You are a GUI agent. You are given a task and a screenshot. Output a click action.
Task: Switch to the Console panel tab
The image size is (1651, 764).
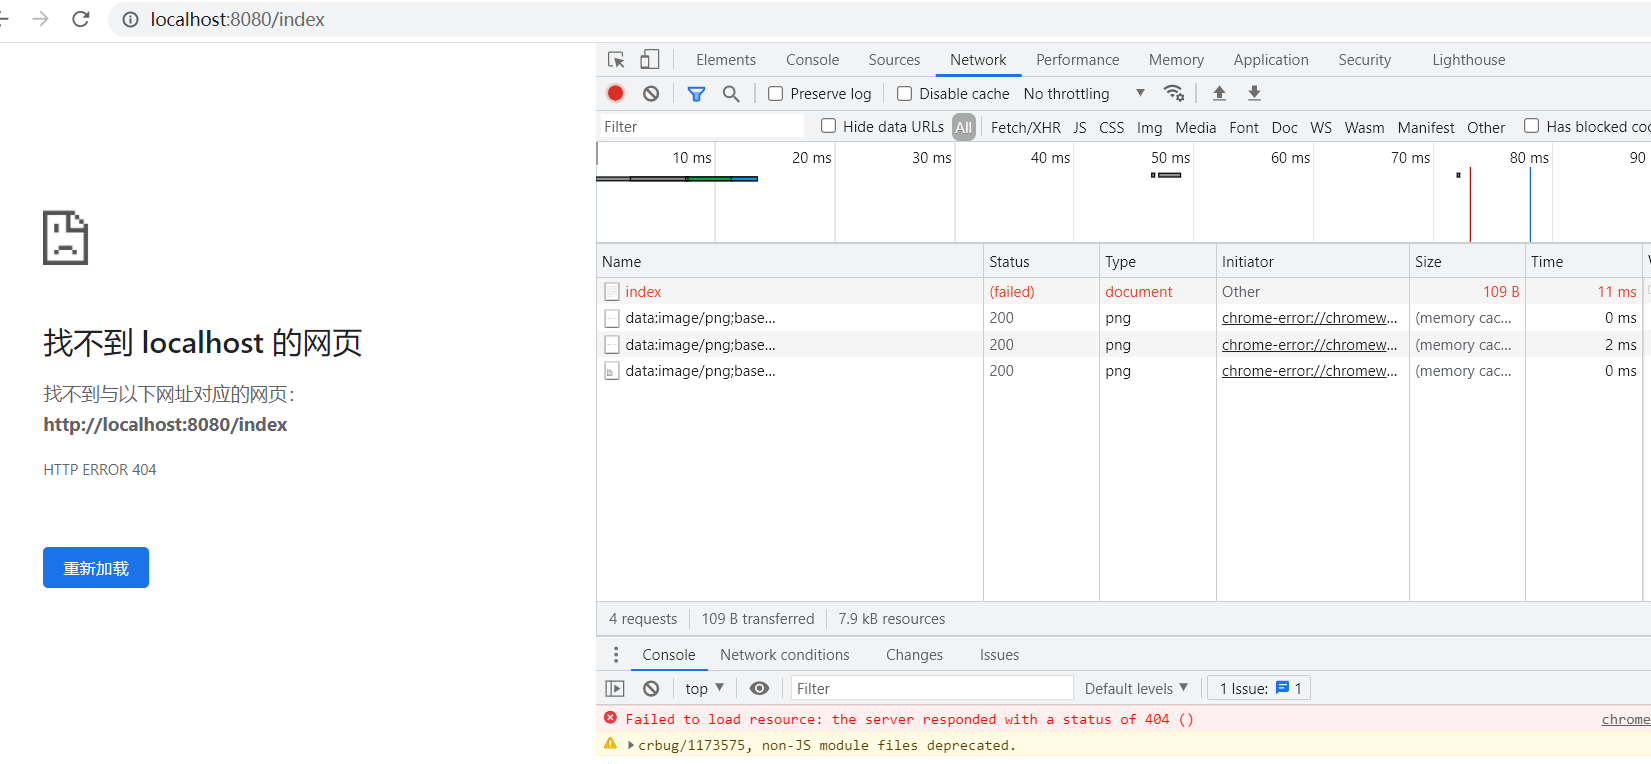pyautogui.click(x=812, y=60)
